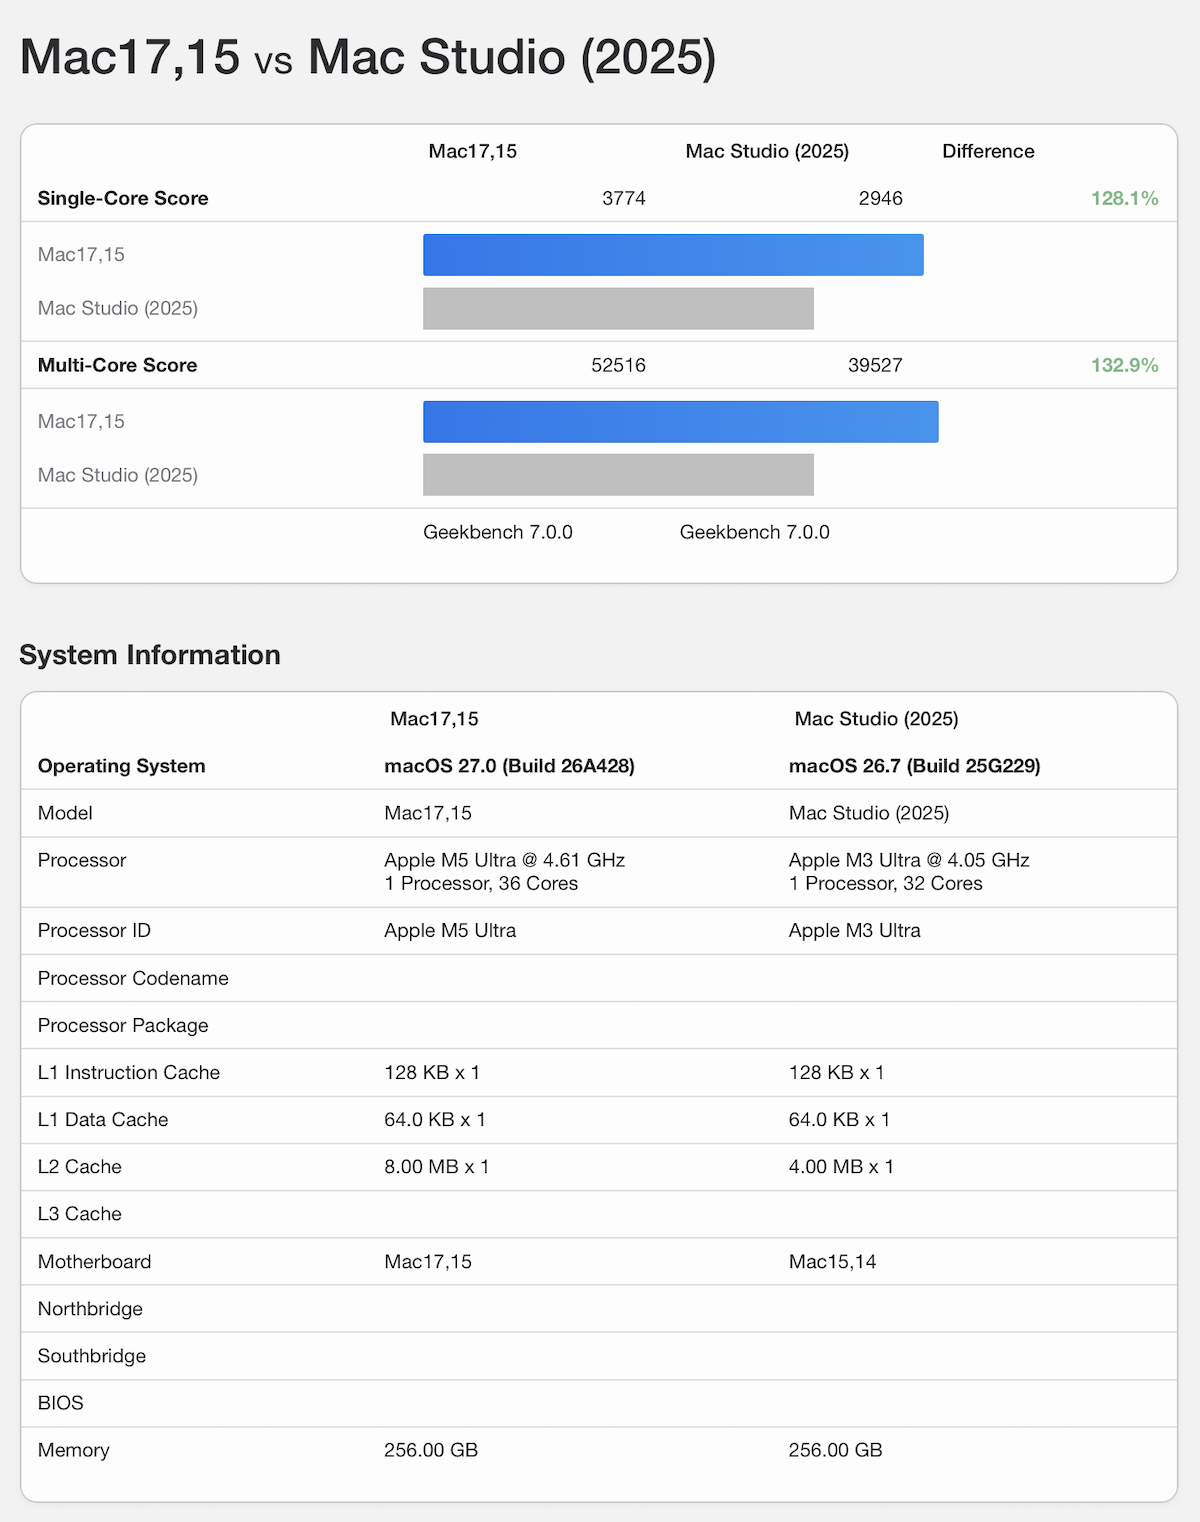Viewport: 1200px width, 1522px height.
Task: Select "128 KB x 1" in the Mac17,15 column
Action: pos(432,1072)
